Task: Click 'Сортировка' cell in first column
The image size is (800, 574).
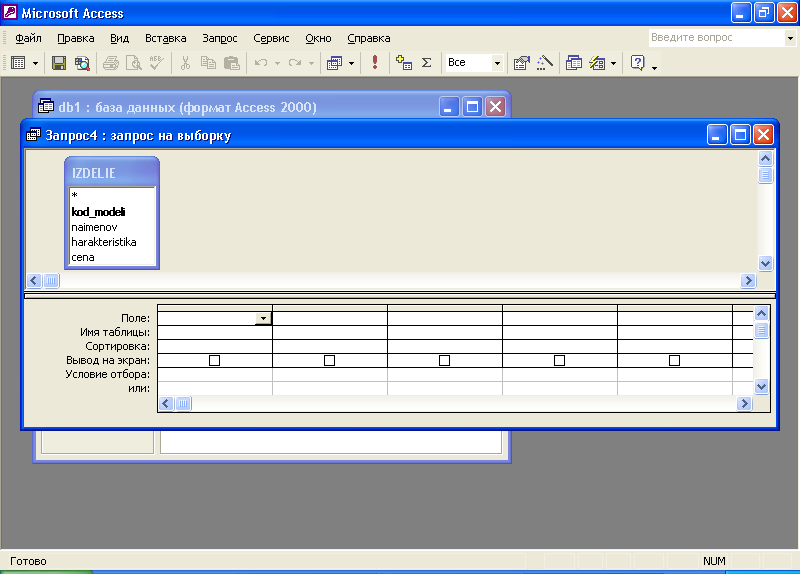Action: point(215,346)
